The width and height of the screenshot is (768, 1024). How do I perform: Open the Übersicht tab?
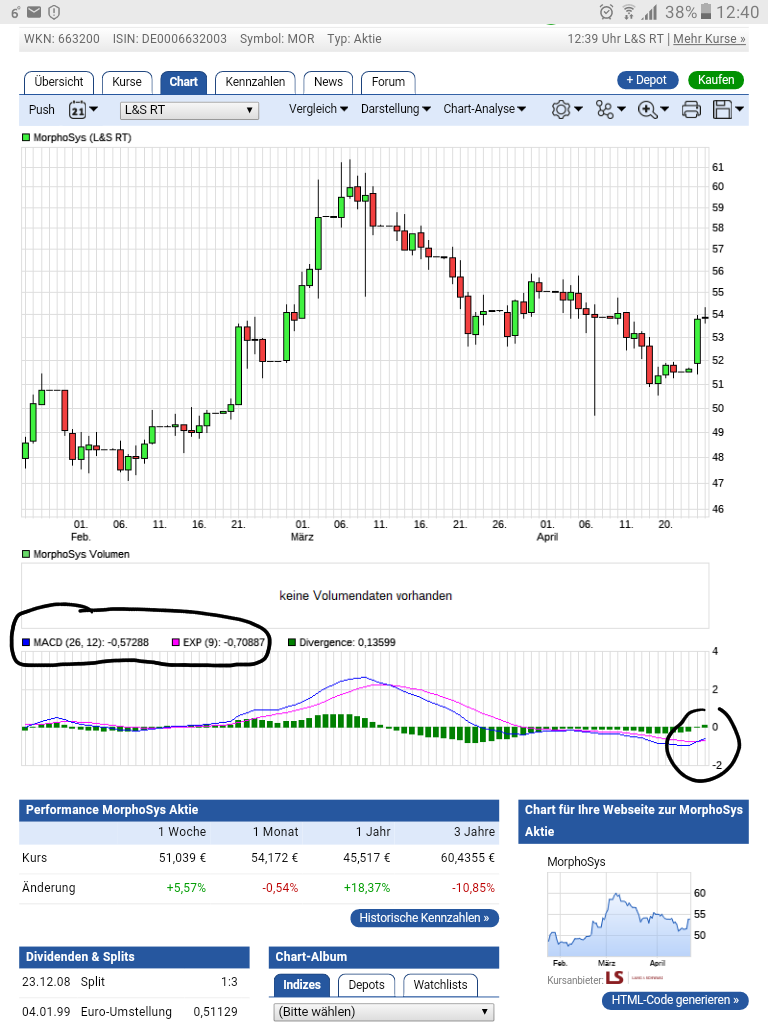(x=59, y=82)
